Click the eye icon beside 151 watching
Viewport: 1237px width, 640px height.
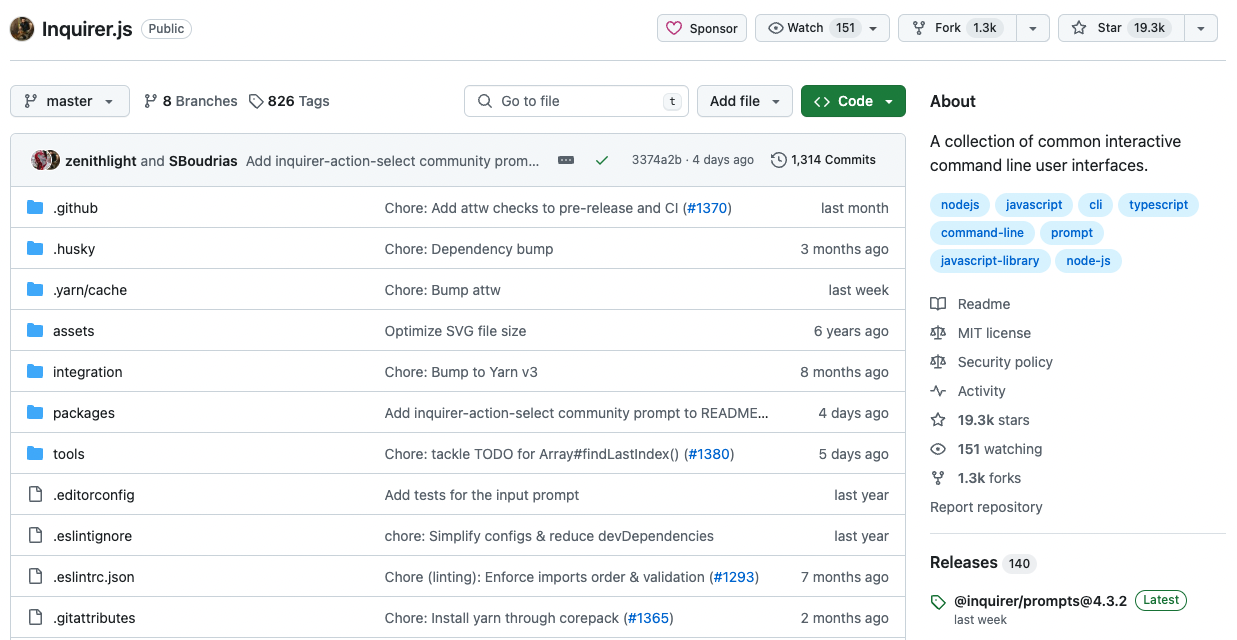point(938,449)
